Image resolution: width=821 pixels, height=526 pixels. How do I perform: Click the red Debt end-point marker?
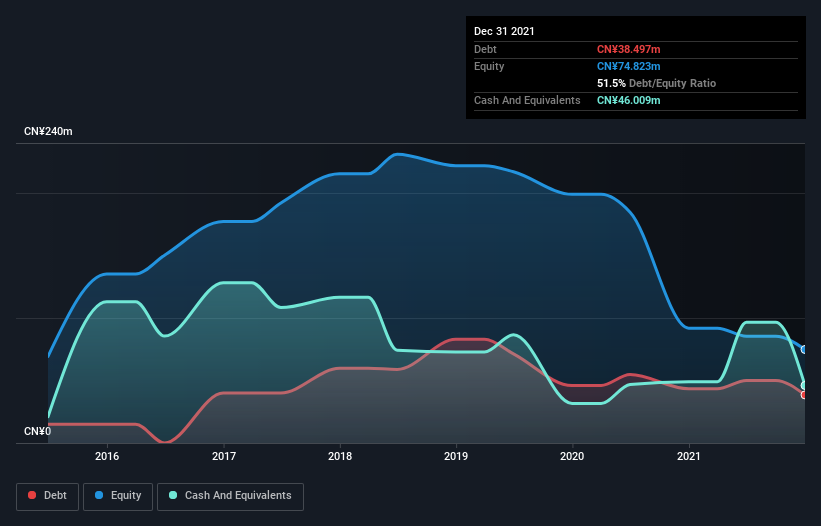804,395
